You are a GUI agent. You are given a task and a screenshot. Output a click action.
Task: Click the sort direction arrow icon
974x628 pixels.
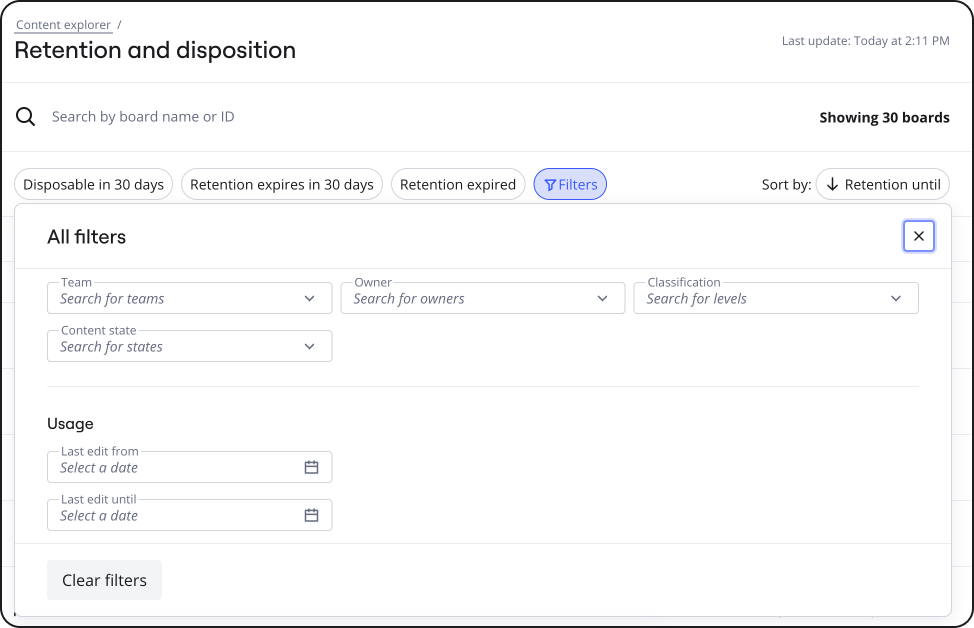832,184
